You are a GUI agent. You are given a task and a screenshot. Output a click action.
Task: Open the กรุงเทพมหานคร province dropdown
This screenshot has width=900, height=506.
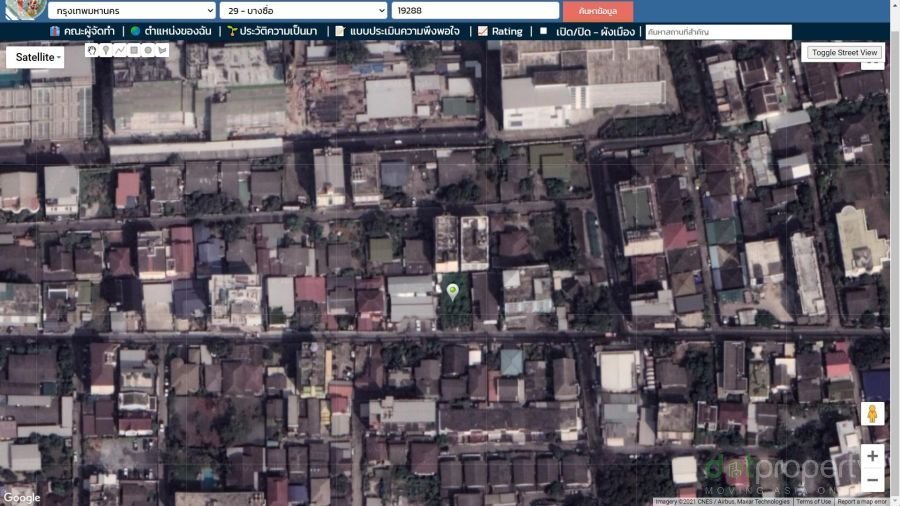(131, 10)
